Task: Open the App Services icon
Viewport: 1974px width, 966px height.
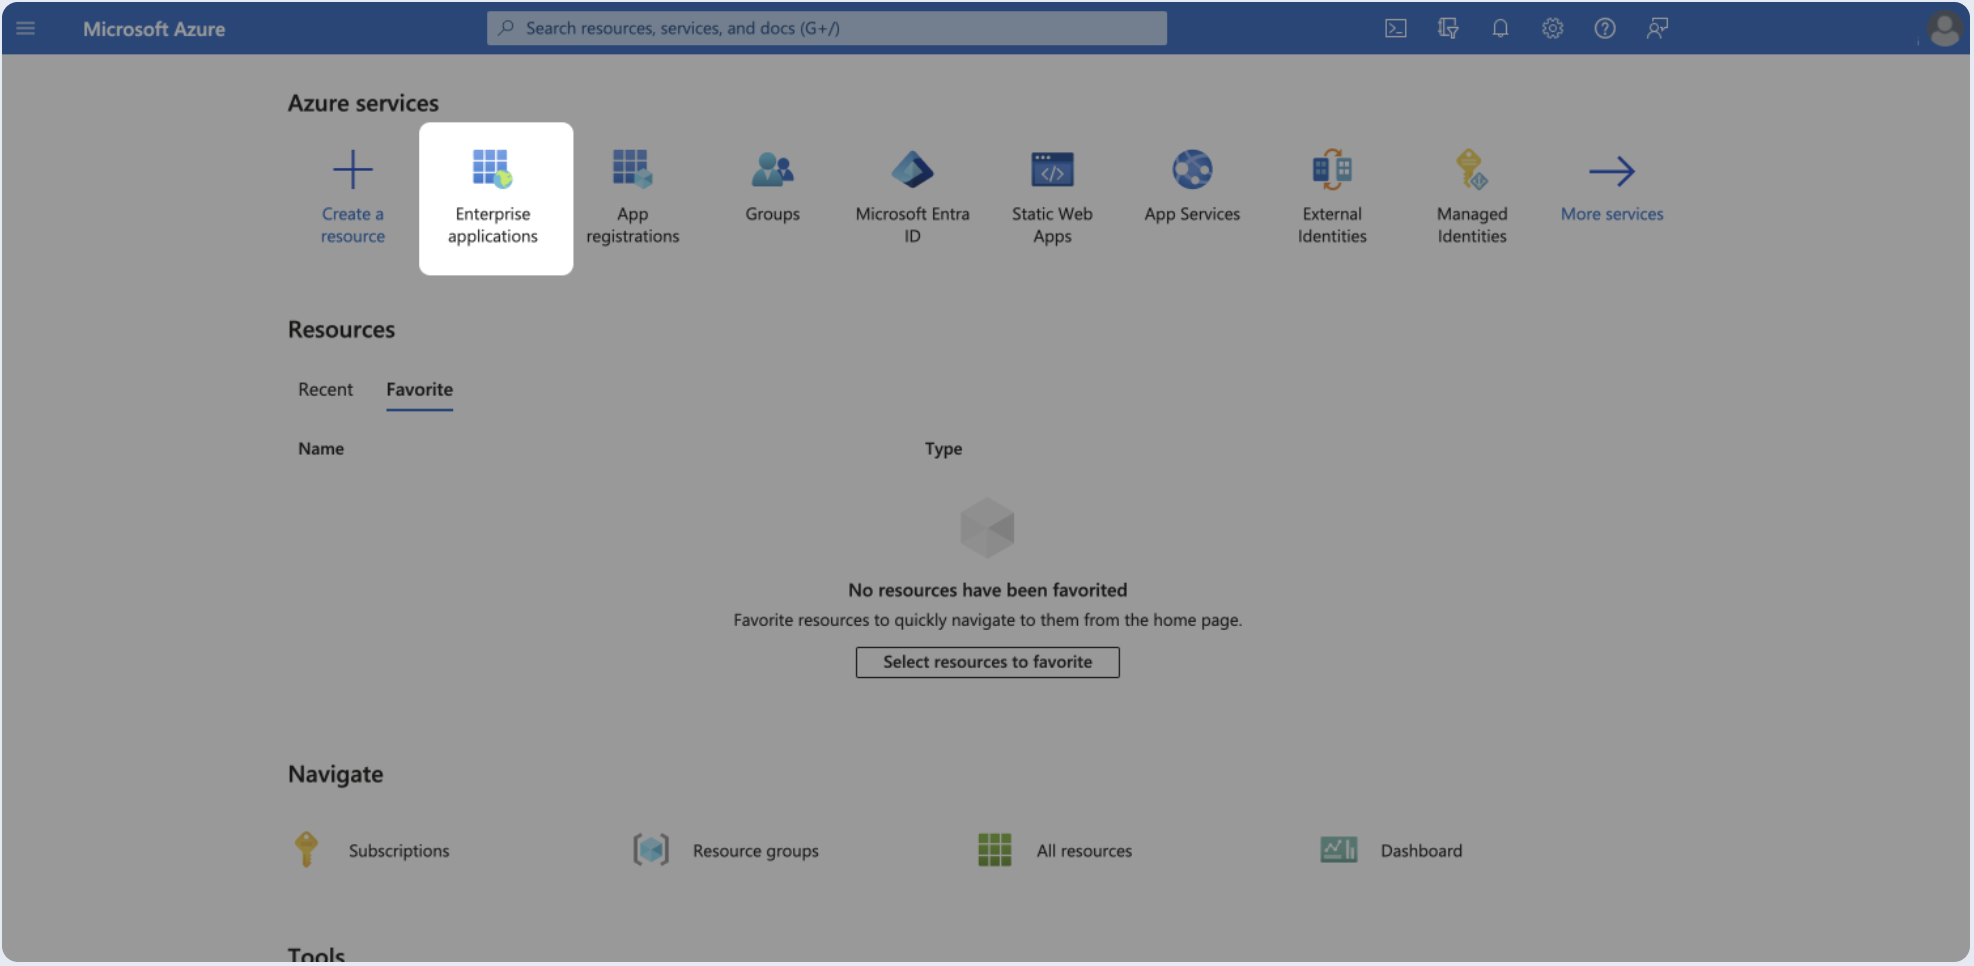Action: click(1192, 171)
